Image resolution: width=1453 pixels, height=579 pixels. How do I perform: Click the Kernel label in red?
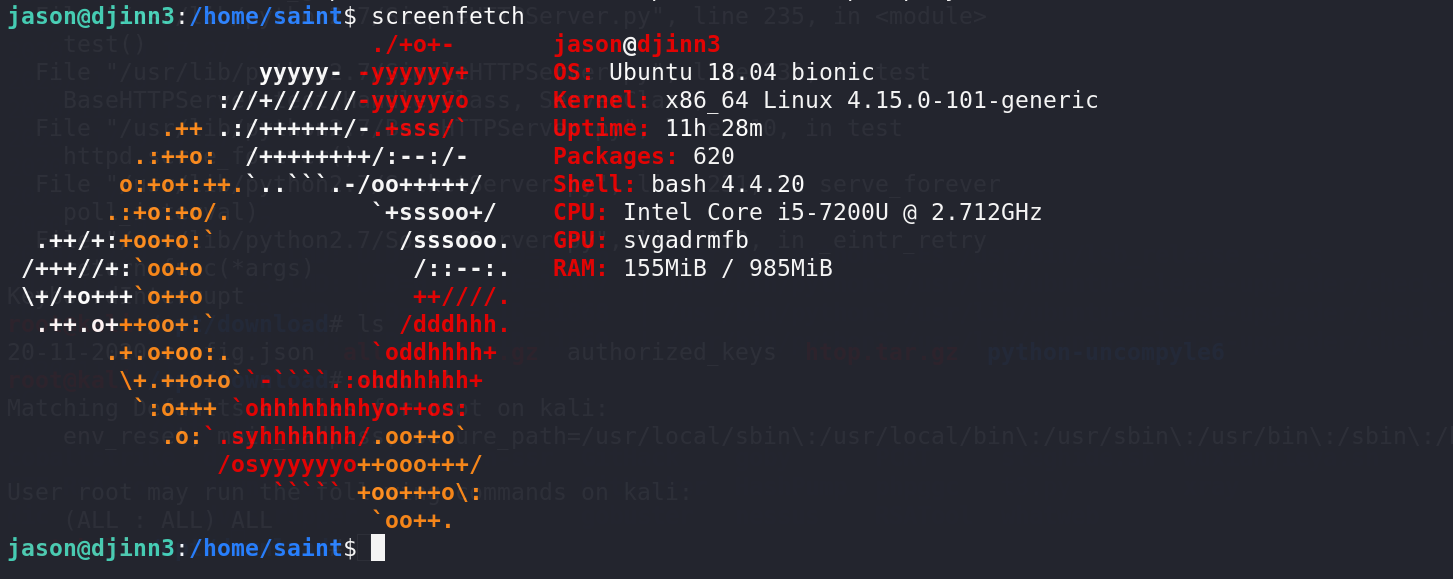tap(602, 100)
